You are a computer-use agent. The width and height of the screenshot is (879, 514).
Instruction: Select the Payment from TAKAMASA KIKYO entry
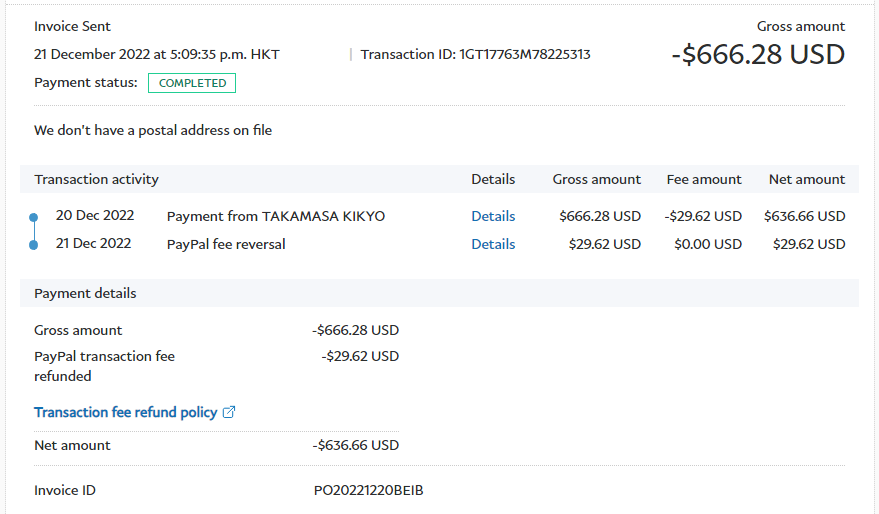pyautogui.click(x=275, y=216)
